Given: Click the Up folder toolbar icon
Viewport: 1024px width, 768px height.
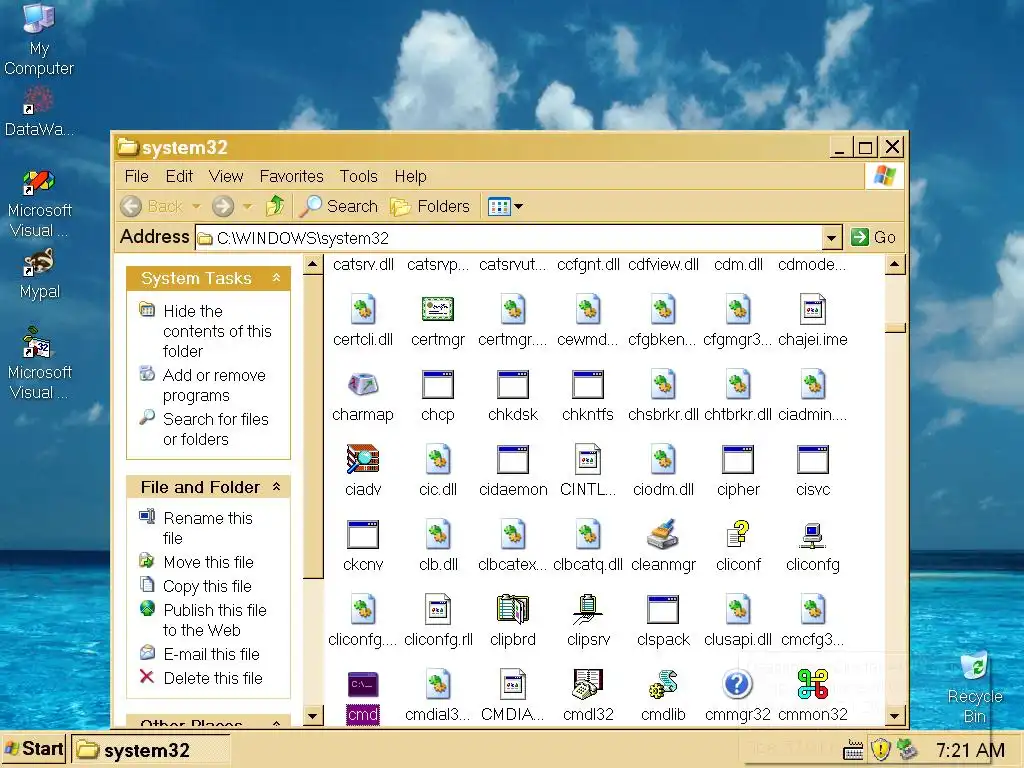Looking at the screenshot, I should [275, 206].
